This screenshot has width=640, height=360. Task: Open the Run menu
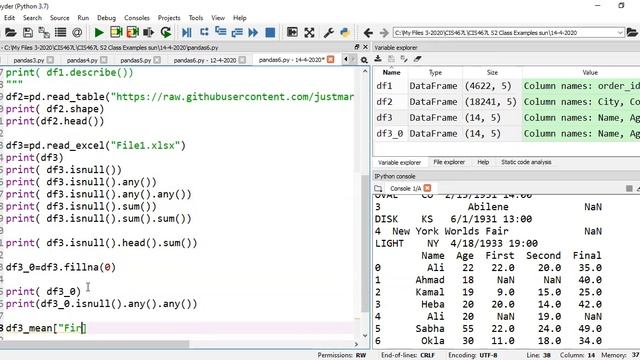[83, 18]
